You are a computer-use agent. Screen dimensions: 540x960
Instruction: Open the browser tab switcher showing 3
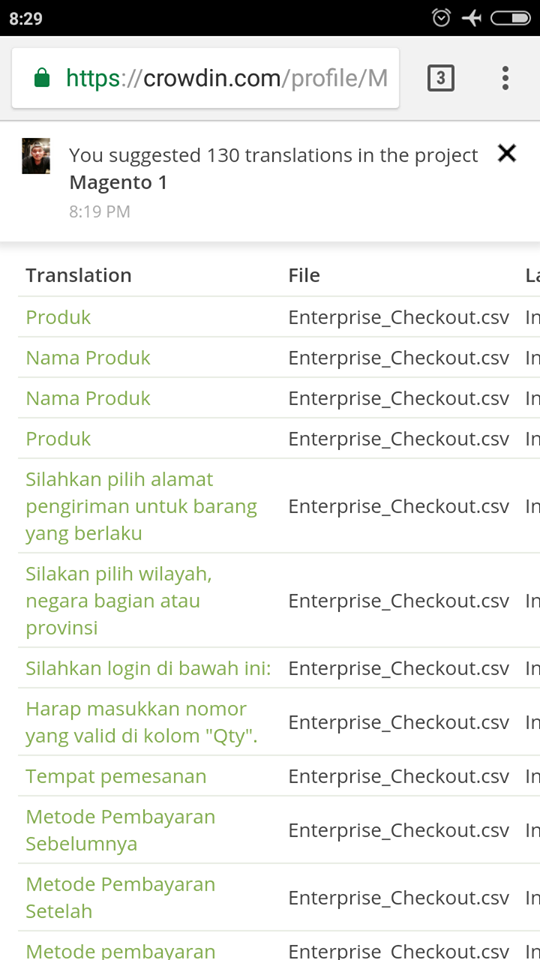pyautogui.click(x=440, y=78)
